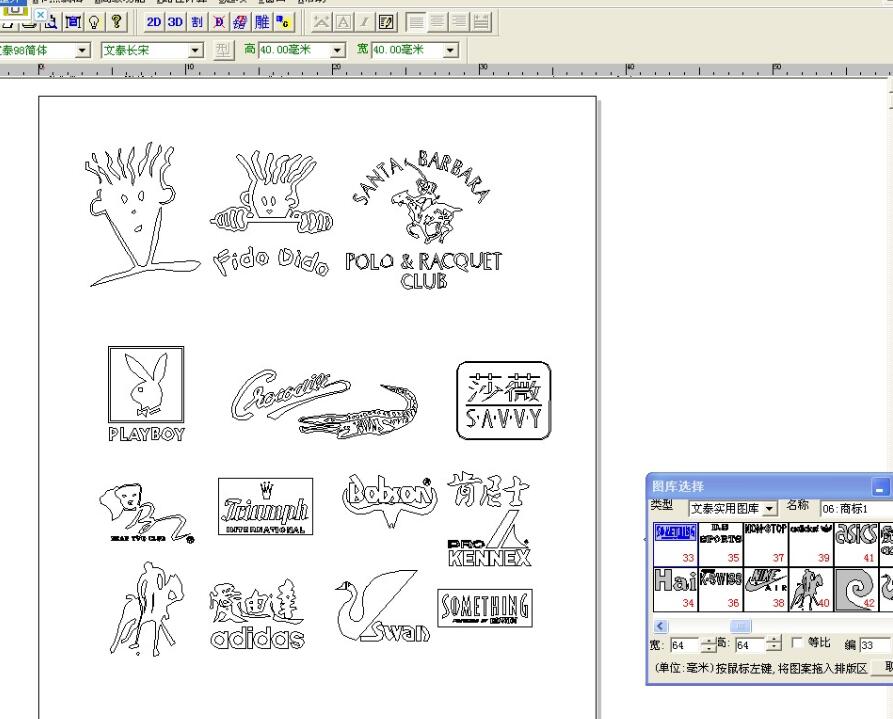This screenshot has height=719, width=893.
Task: Click the 宽 width field in 图库选择
Action: 684,645
